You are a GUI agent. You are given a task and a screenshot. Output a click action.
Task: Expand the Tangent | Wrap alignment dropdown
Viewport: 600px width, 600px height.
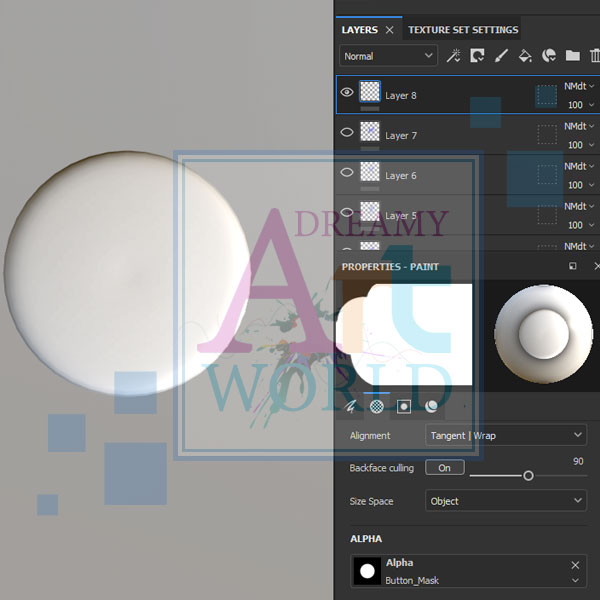[505, 435]
